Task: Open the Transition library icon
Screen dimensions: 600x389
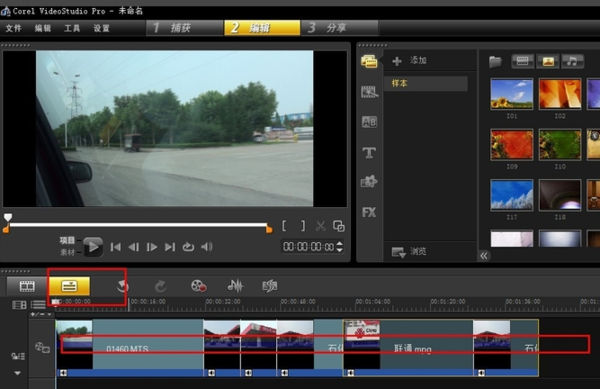Action: pos(369,122)
